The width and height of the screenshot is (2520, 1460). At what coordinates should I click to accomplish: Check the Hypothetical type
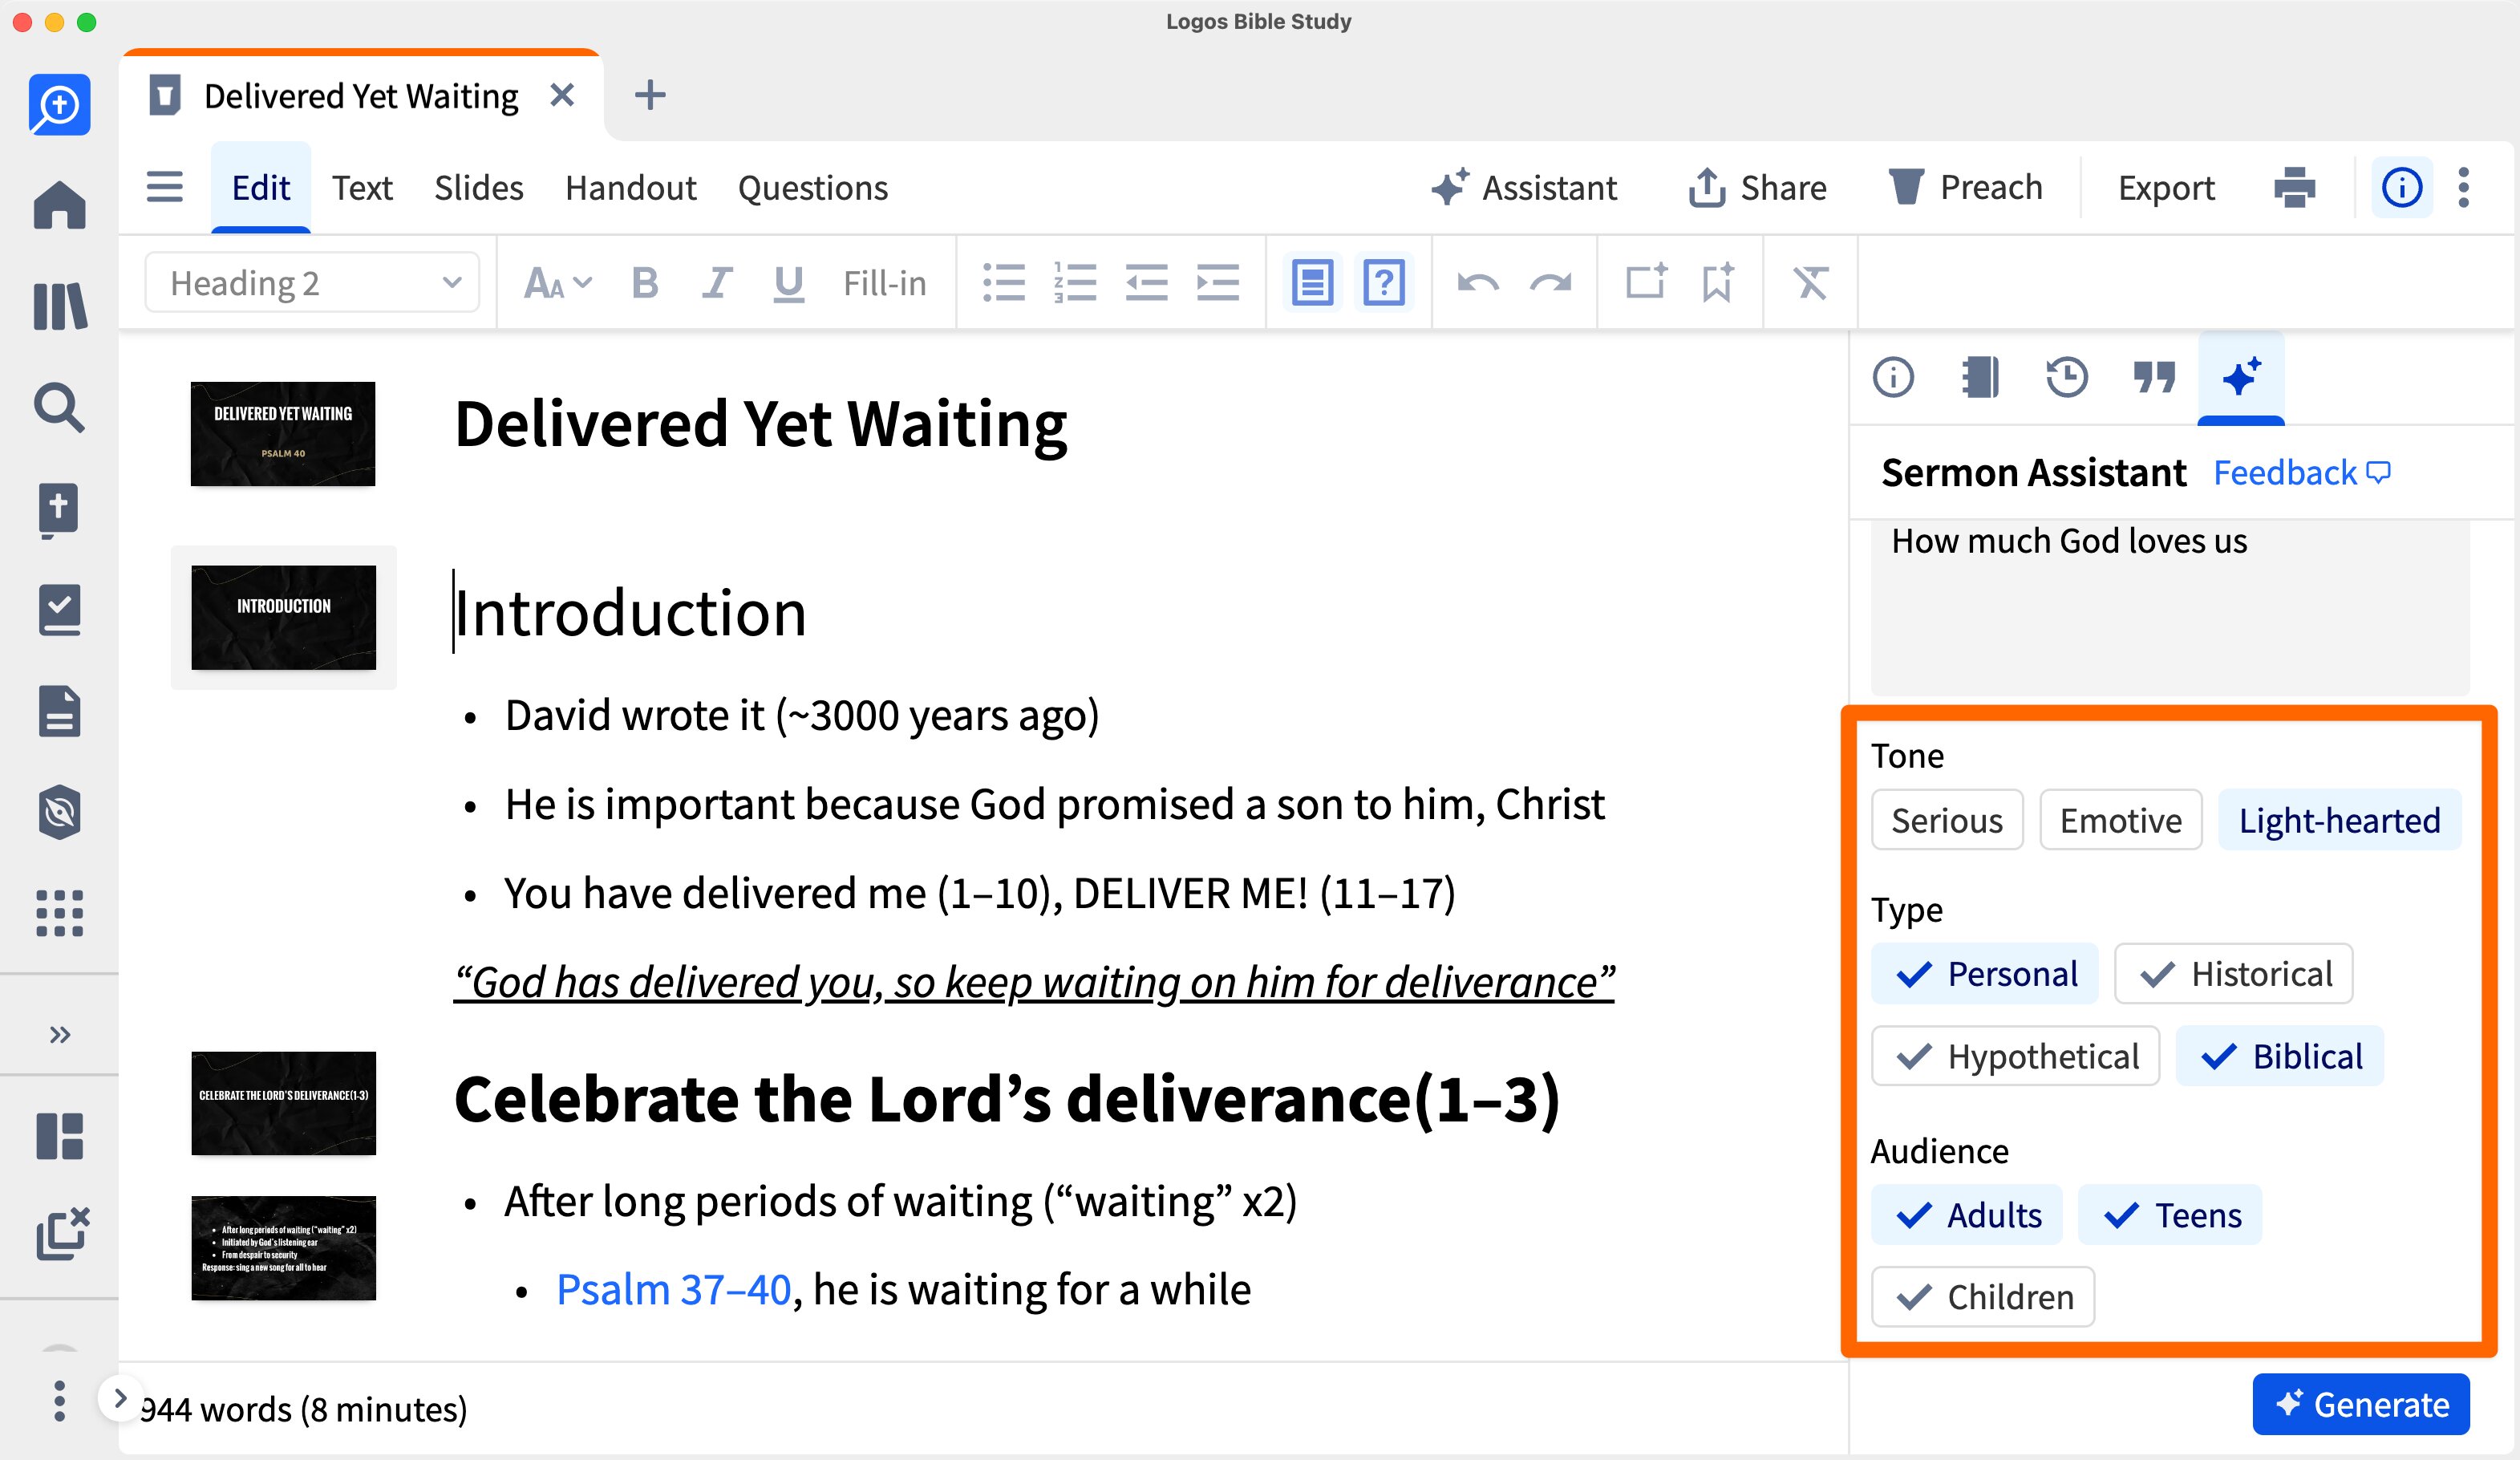(x=2015, y=1055)
